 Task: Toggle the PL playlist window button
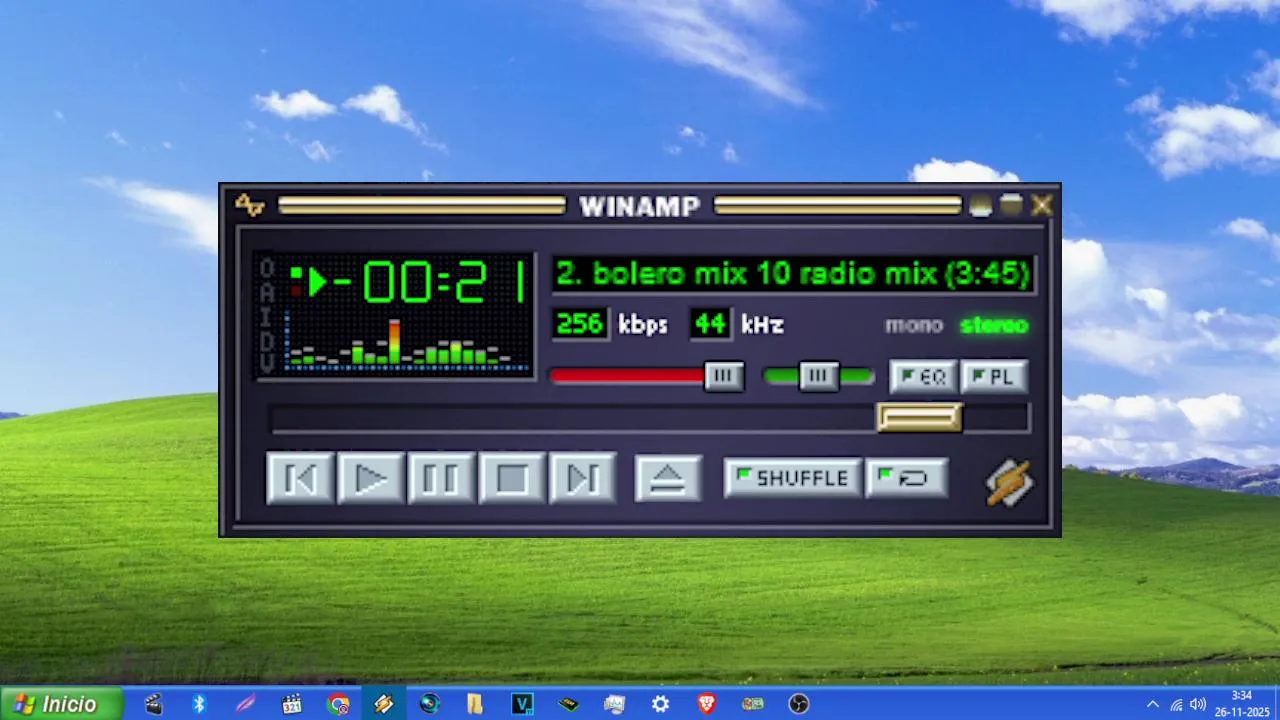994,376
